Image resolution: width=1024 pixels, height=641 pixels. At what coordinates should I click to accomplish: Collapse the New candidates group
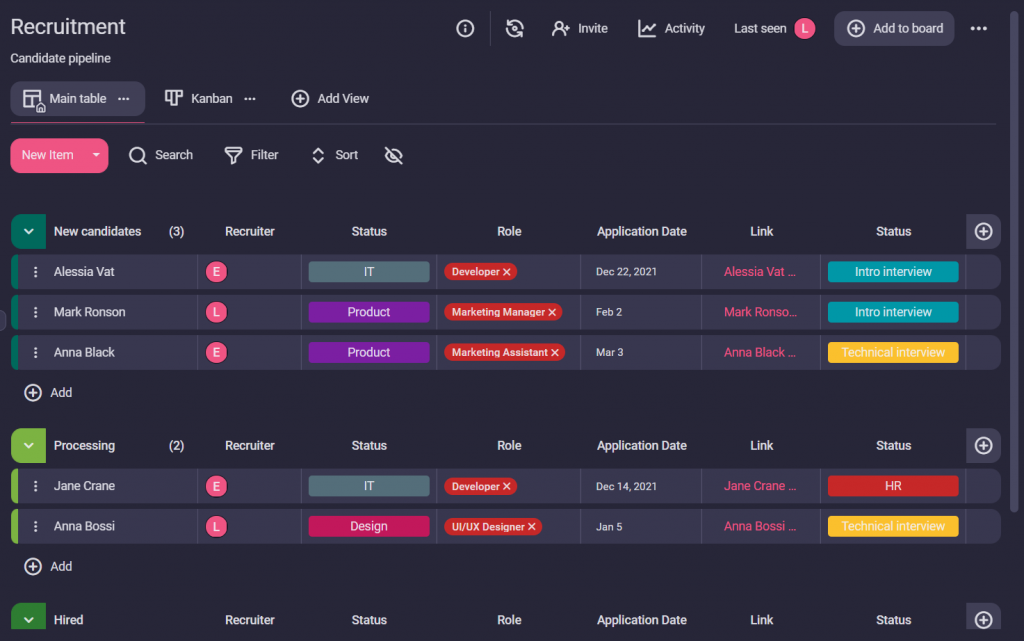pyautogui.click(x=28, y=231)
